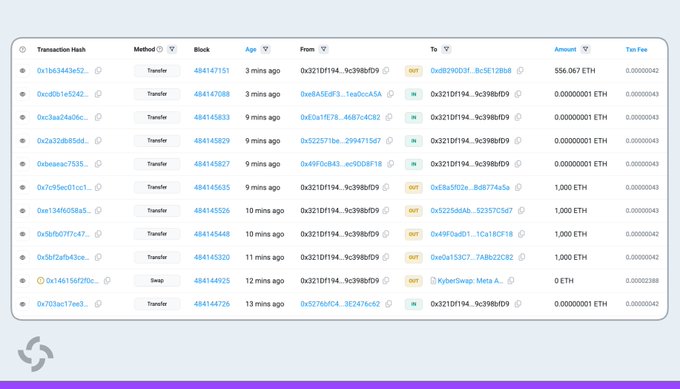
Task: Toggle the eye preview for 0x1b63443e52 row
Action: [23, 71]
